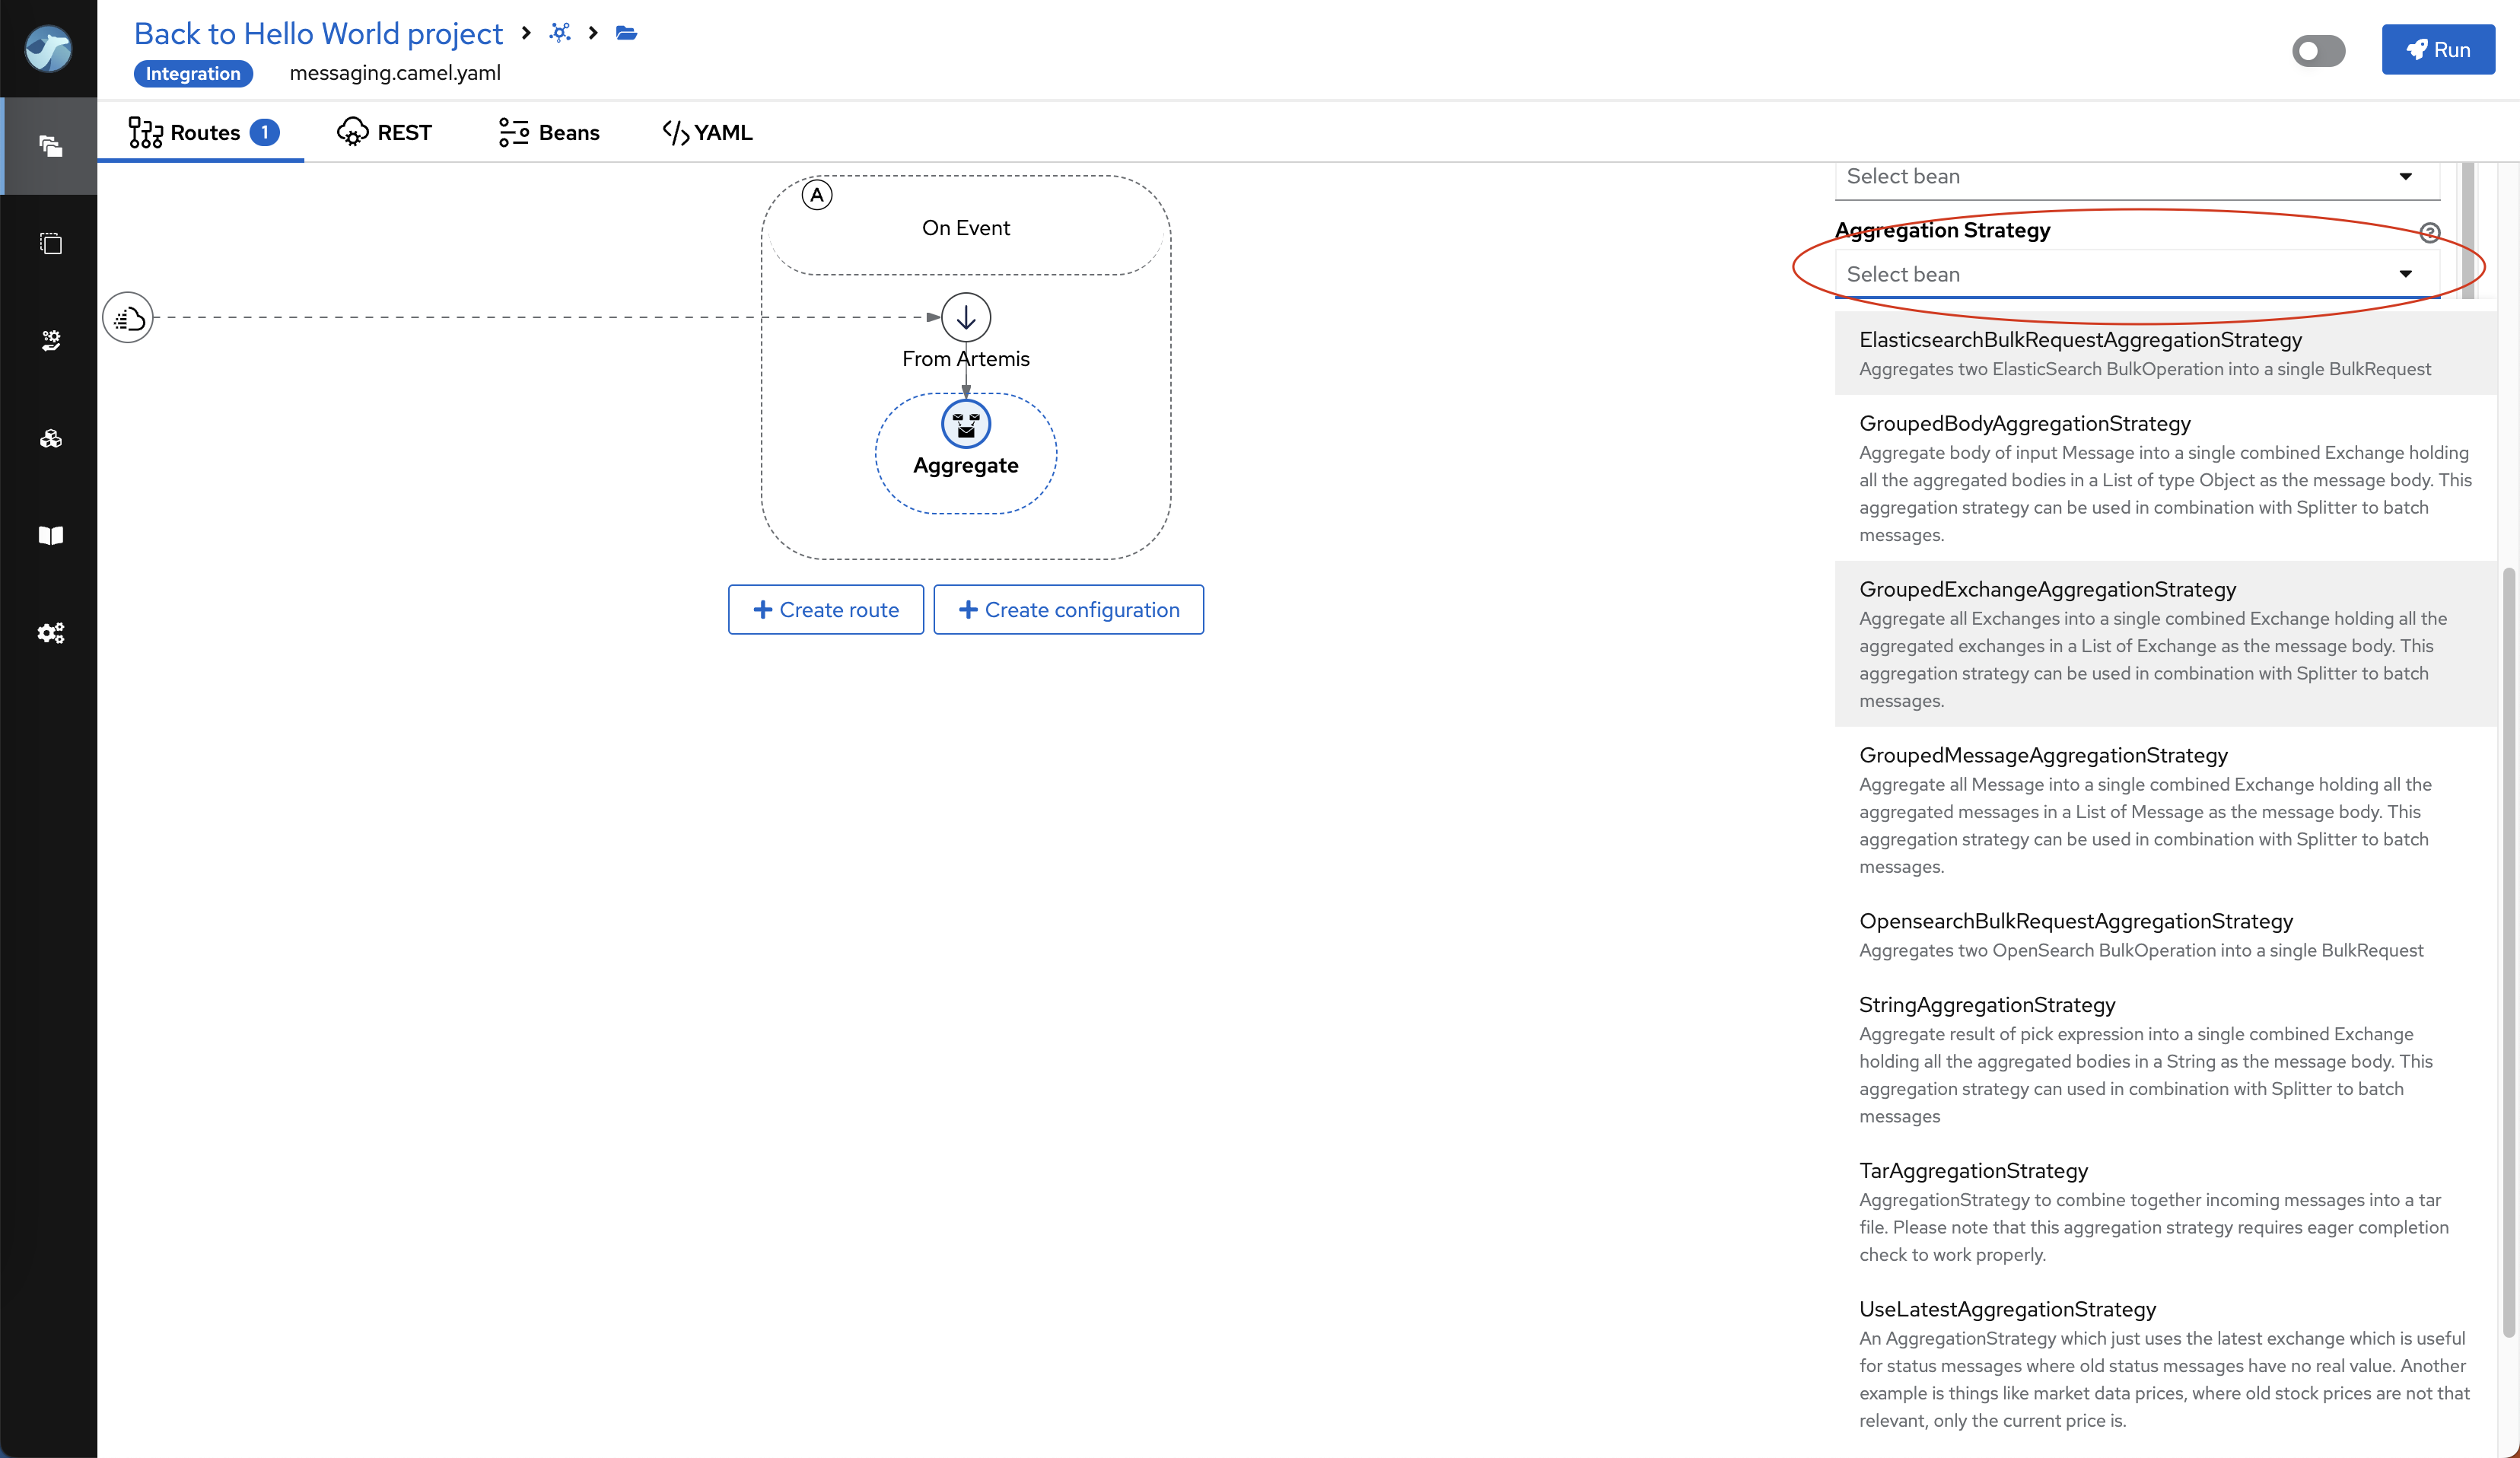Toggle the switch next to Run
This screenshot has height=1458, width=2520.
(x=2318, y=50)
